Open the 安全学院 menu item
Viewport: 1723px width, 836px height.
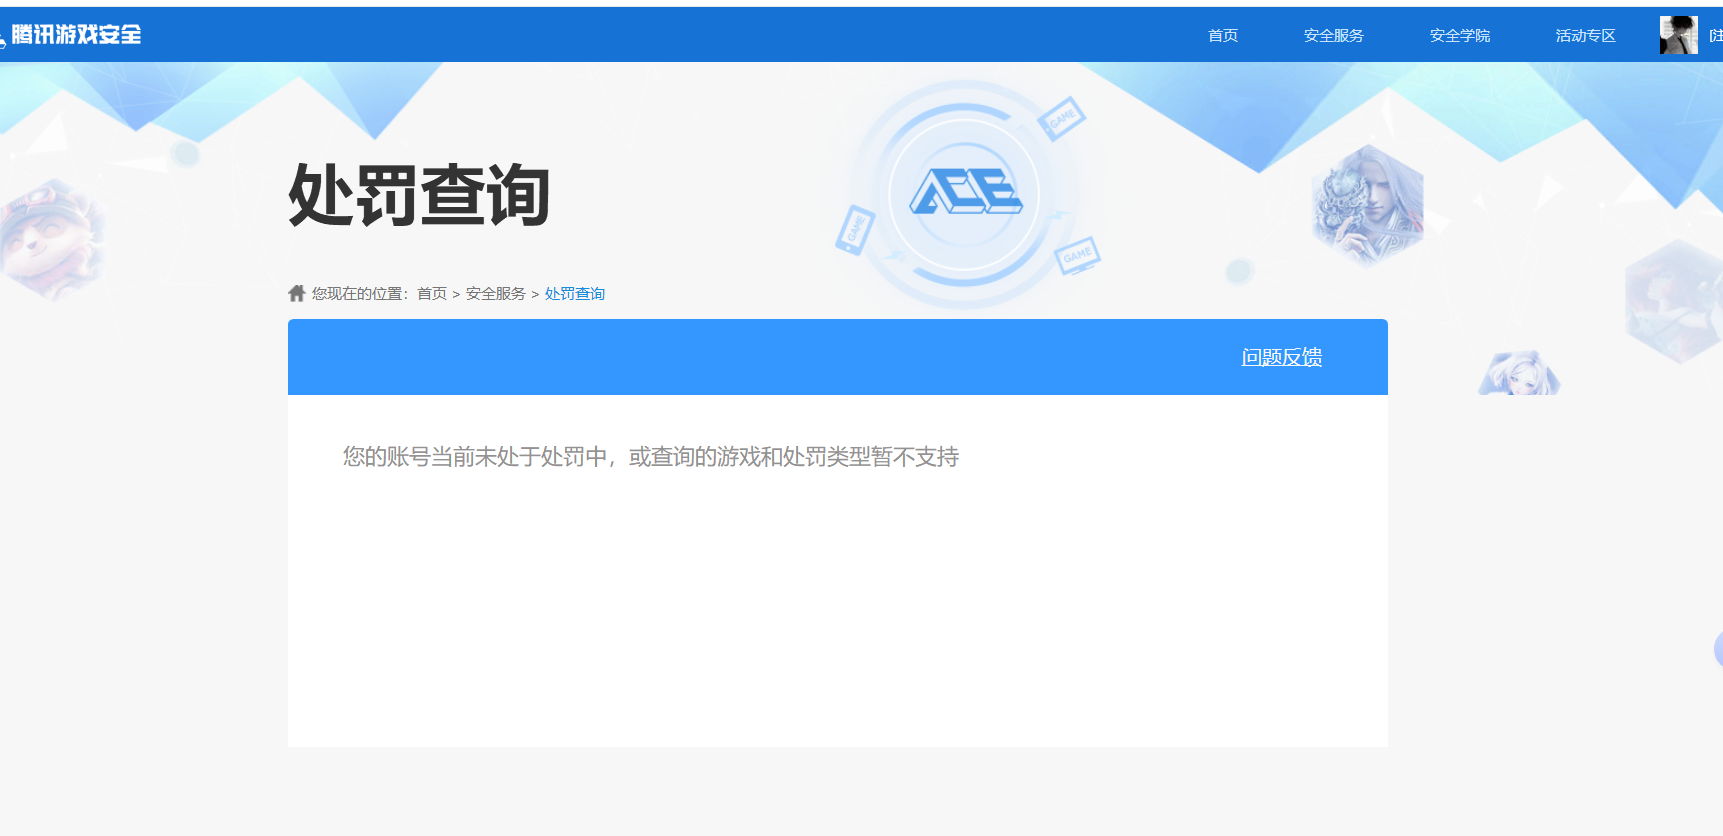point(1459,35)
